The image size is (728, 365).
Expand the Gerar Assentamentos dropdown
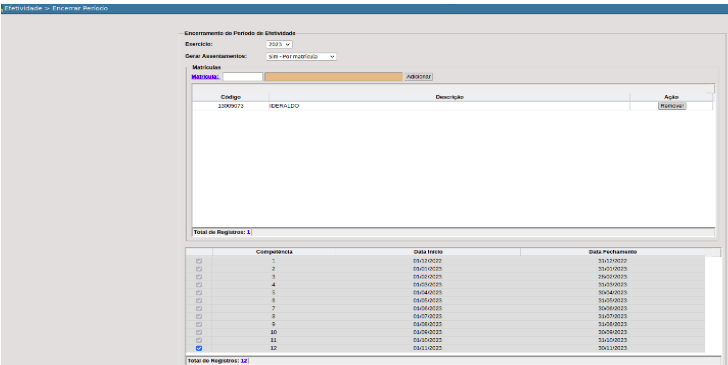pos(301,56)
